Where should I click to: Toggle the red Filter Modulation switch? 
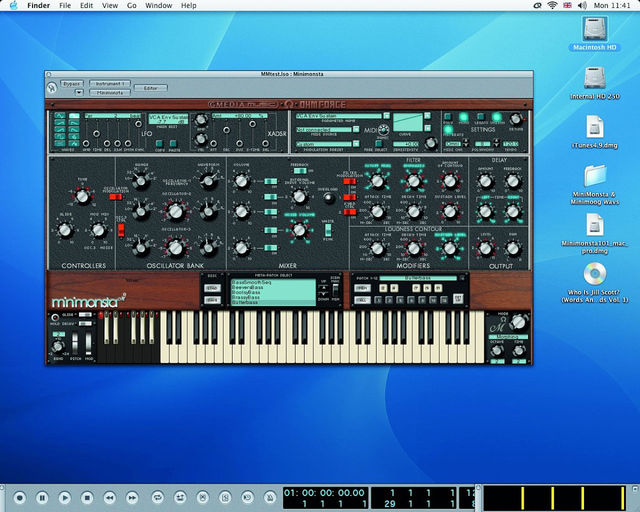click(349, 181)
